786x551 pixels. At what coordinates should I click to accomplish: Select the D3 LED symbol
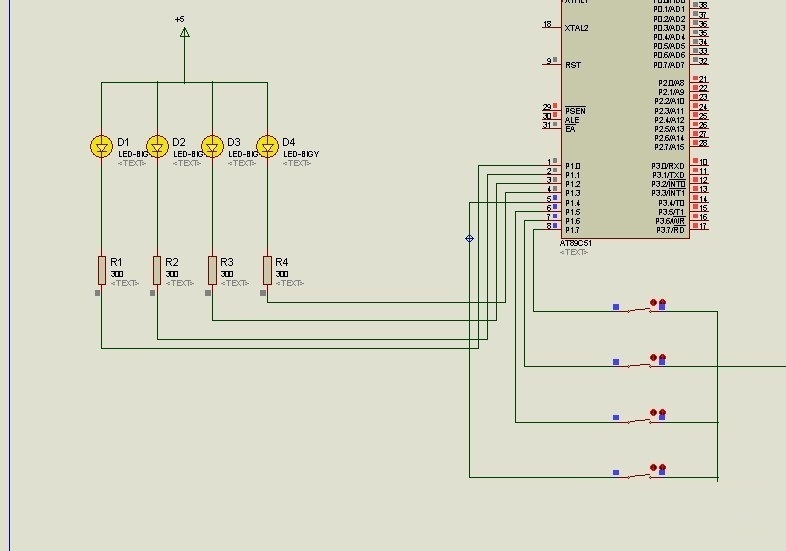click(212, 147)
